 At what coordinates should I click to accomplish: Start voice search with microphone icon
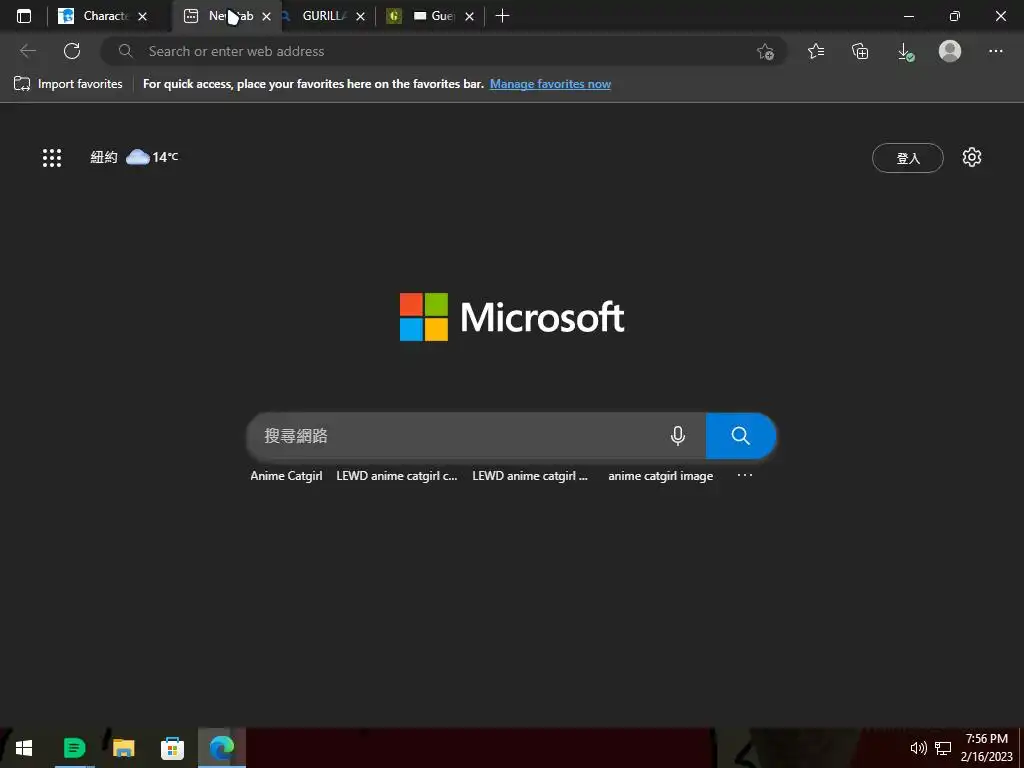678,436
